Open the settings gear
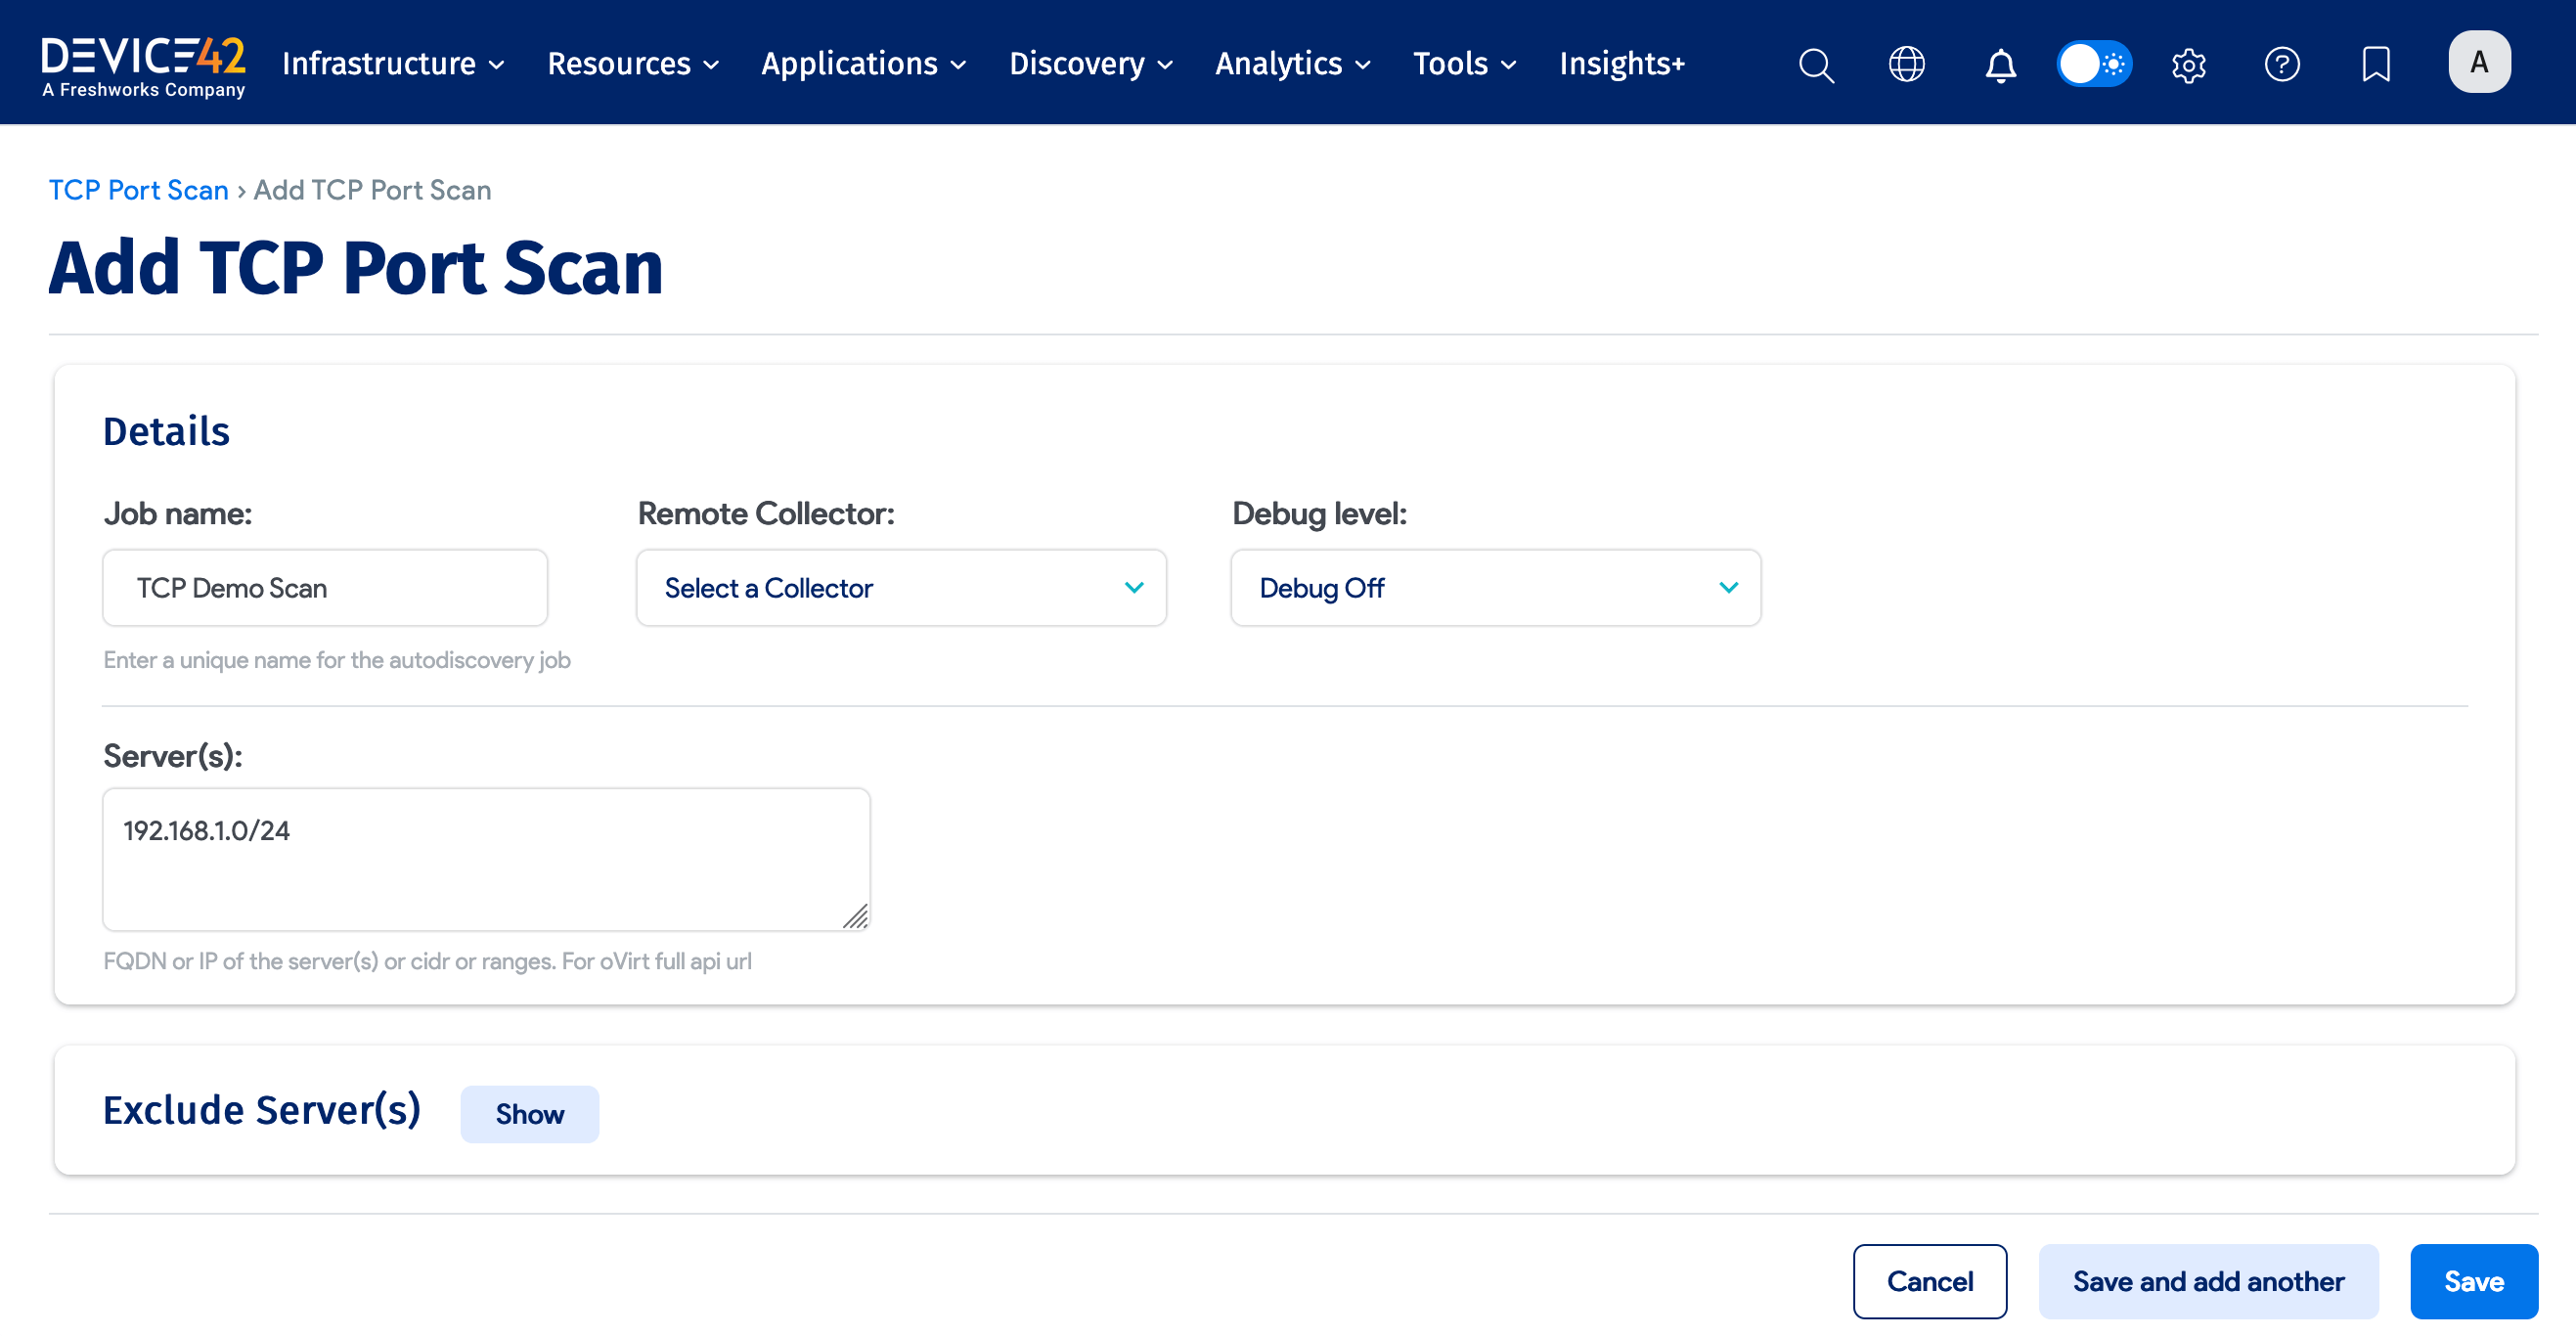The width and height of the screenshot is (2576, 1336). [x=2188, y=64]
